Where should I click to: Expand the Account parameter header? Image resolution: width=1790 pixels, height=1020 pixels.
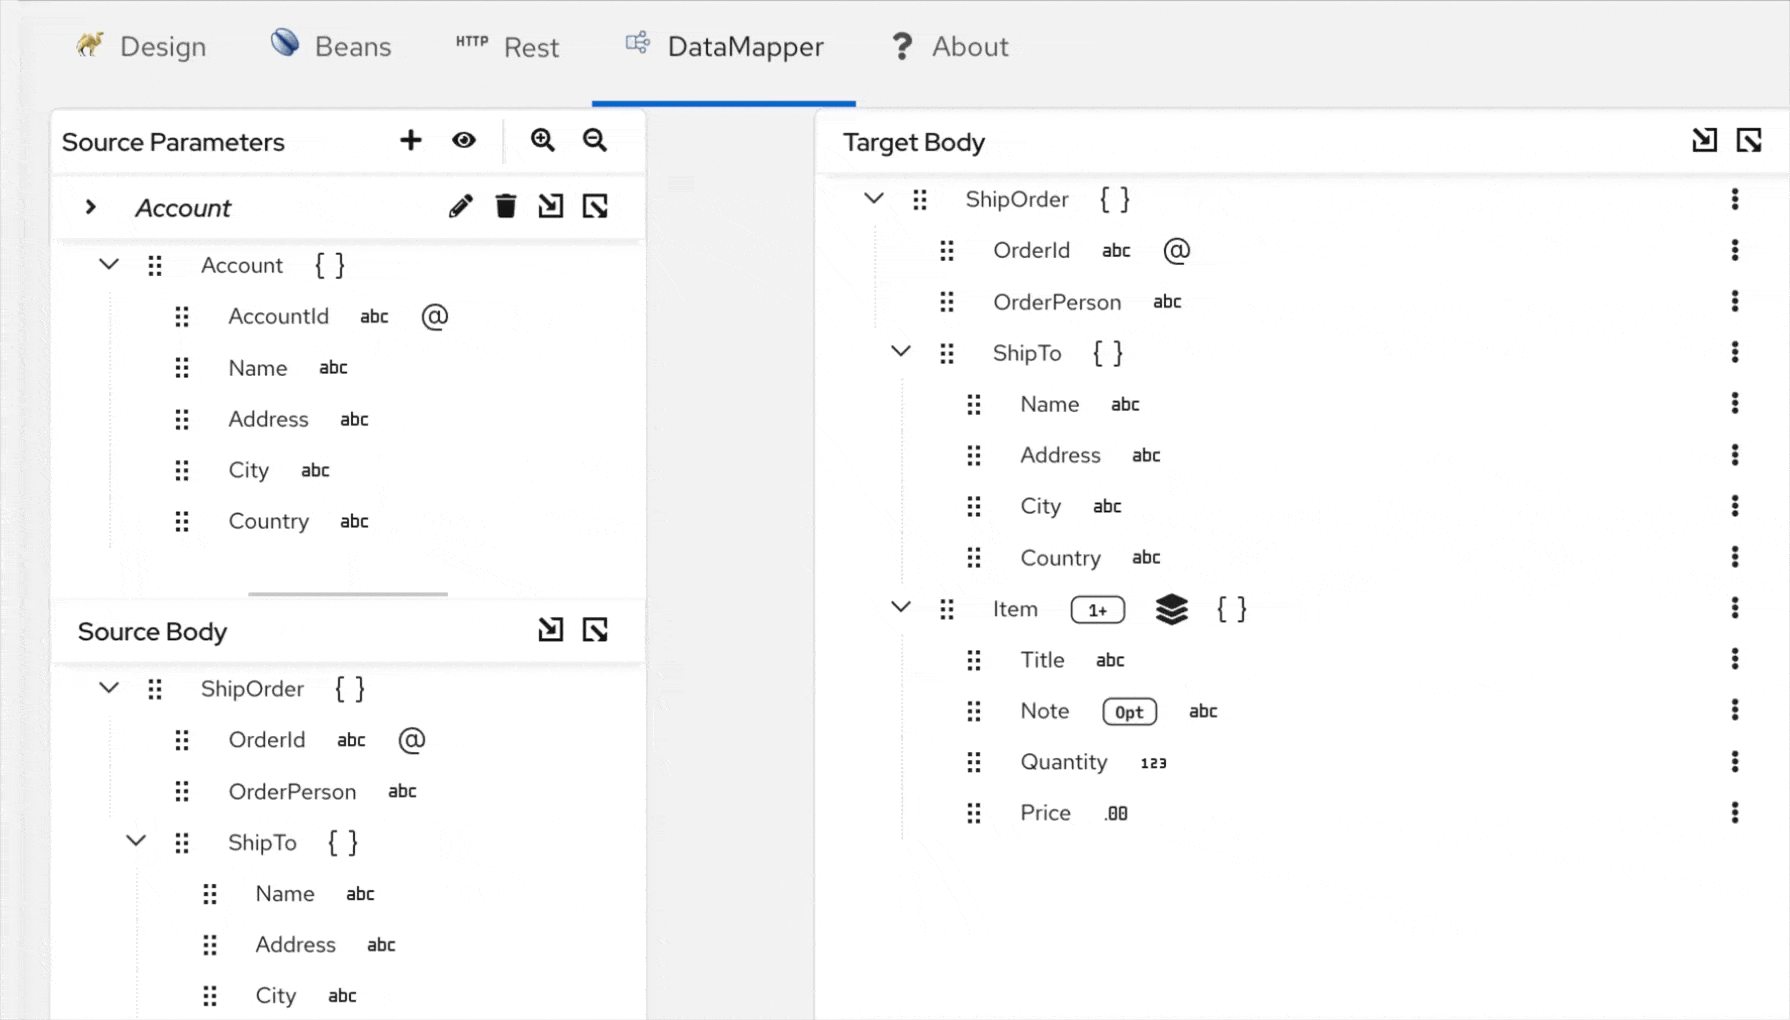pos(91,207)
